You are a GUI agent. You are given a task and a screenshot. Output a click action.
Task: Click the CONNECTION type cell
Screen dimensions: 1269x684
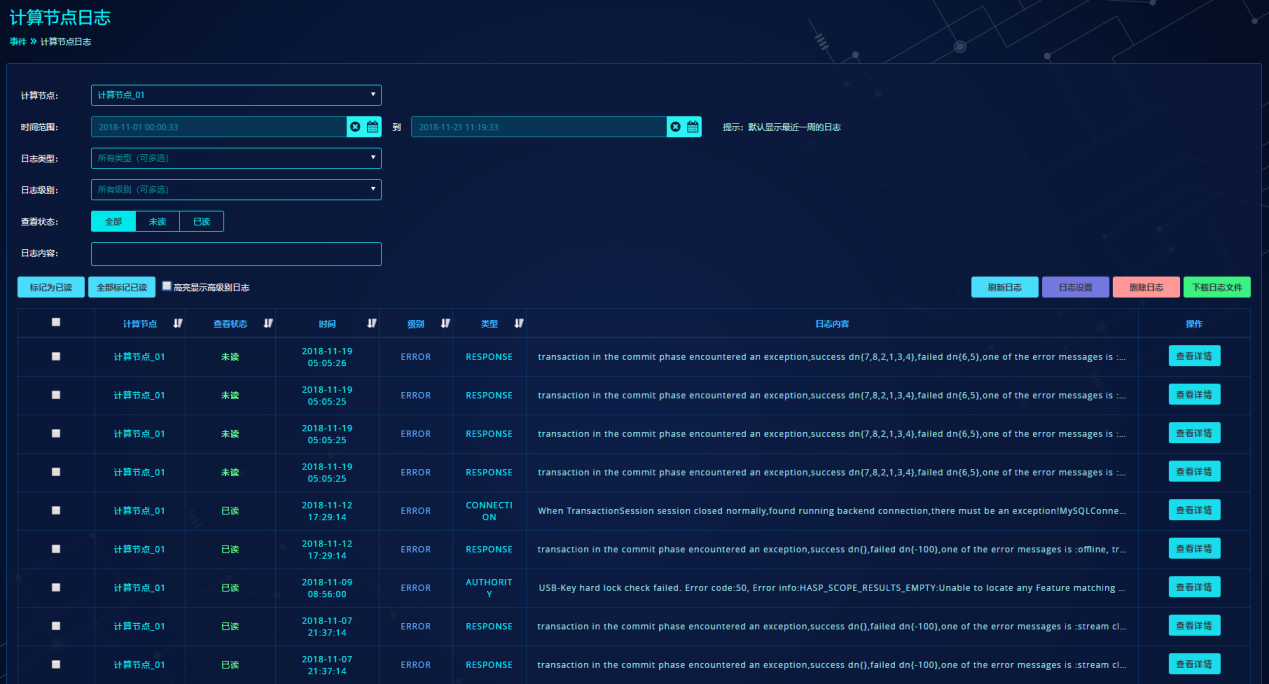pos(489,511)
